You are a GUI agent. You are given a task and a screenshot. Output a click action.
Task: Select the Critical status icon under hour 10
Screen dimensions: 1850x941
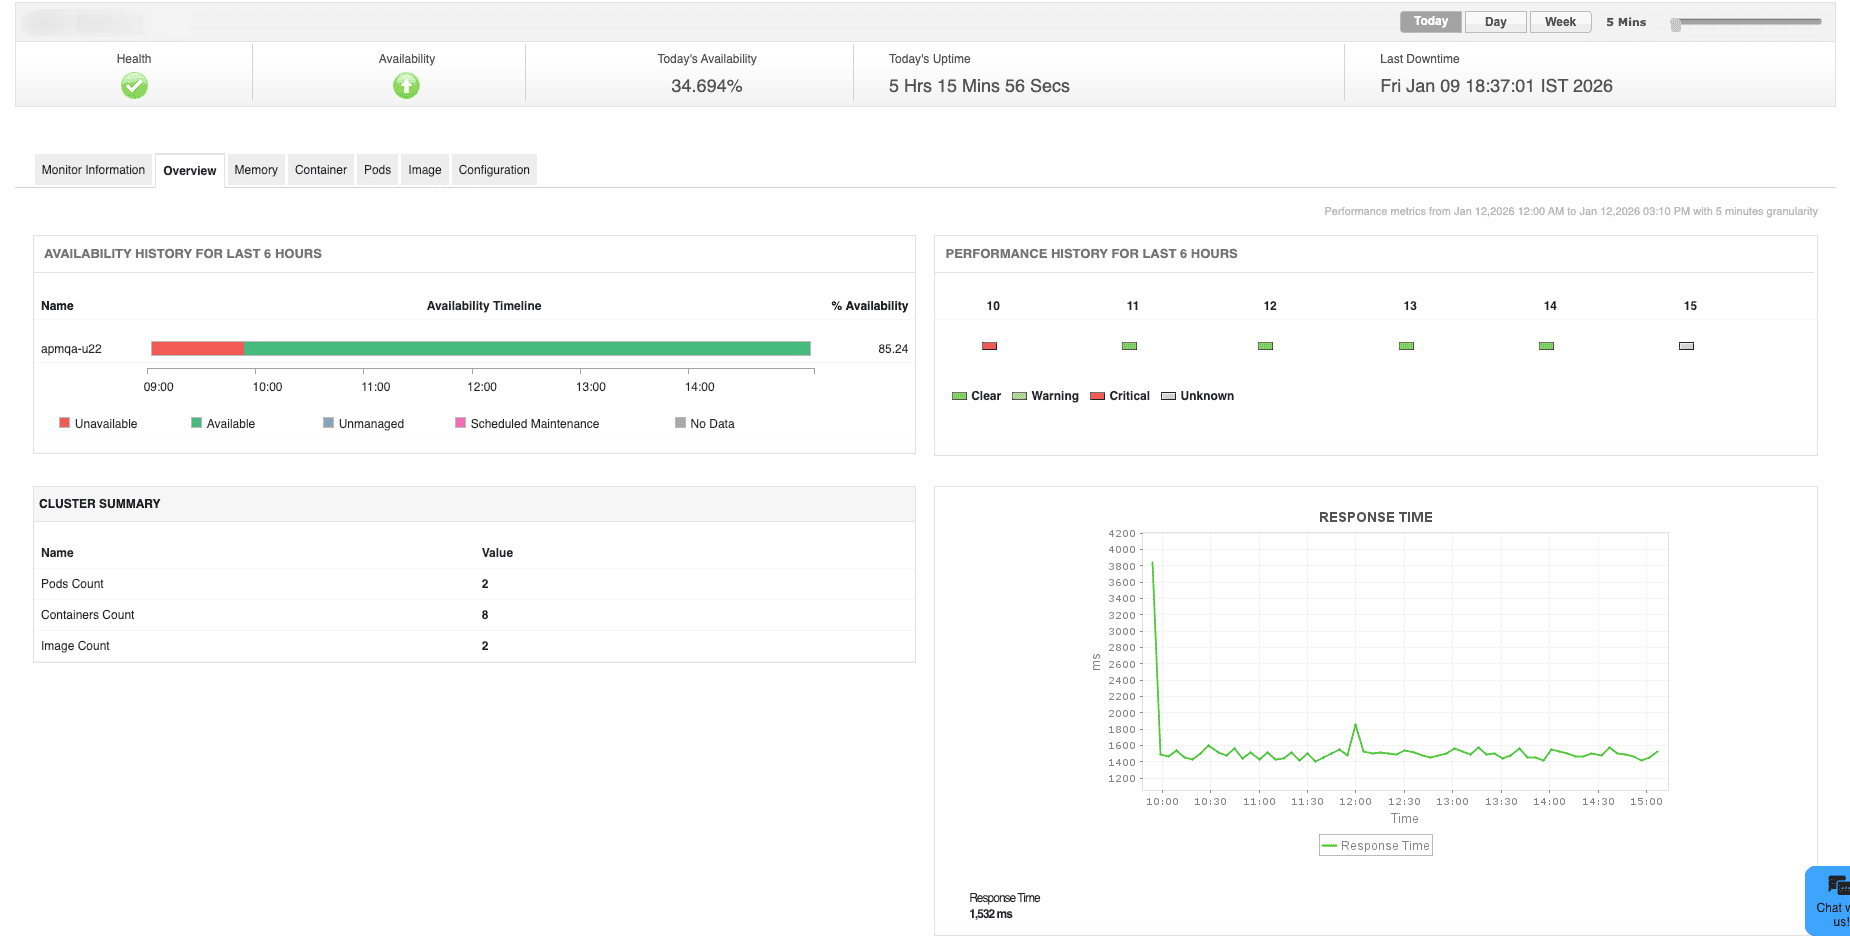988,345
